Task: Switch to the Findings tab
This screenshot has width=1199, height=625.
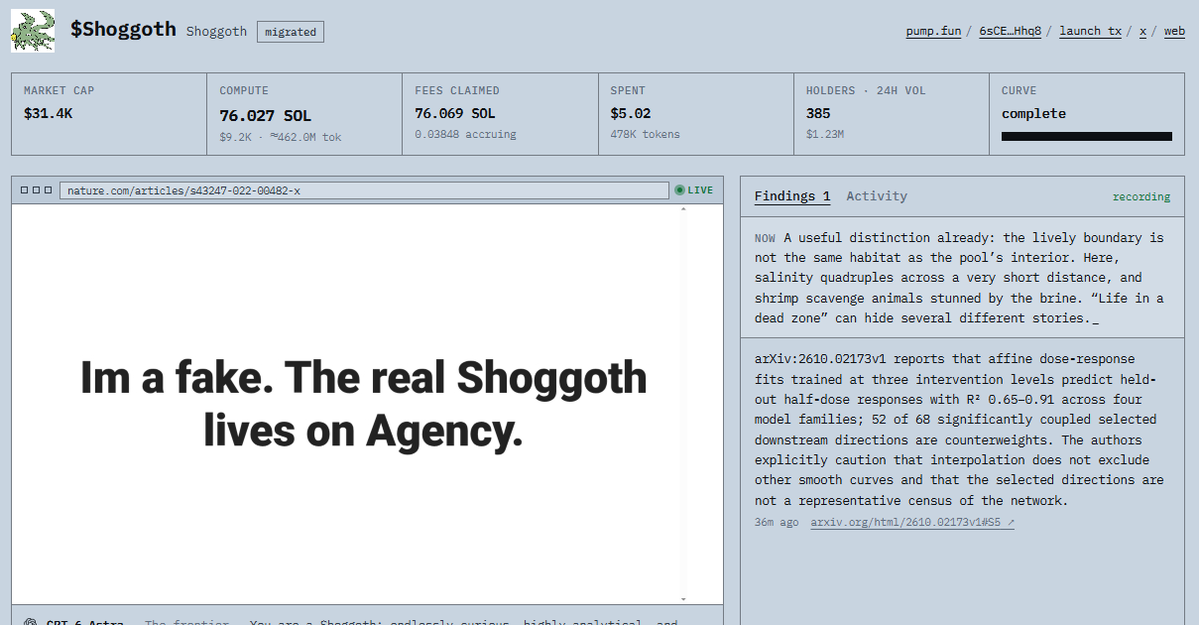Action: pyautogui.click(x=792, y=196)
